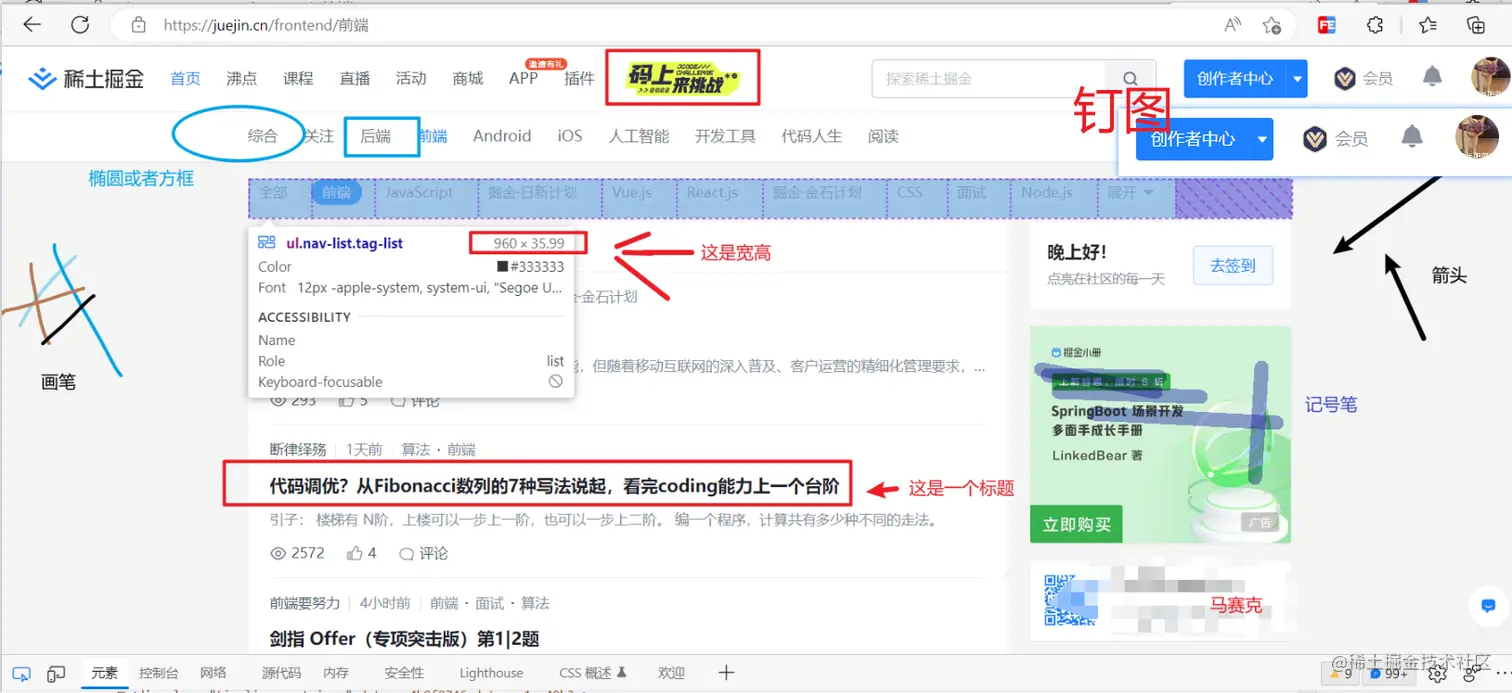The image size is (1512, 693).
Task: Select the iOS category tab
Action: click(570, 136)
